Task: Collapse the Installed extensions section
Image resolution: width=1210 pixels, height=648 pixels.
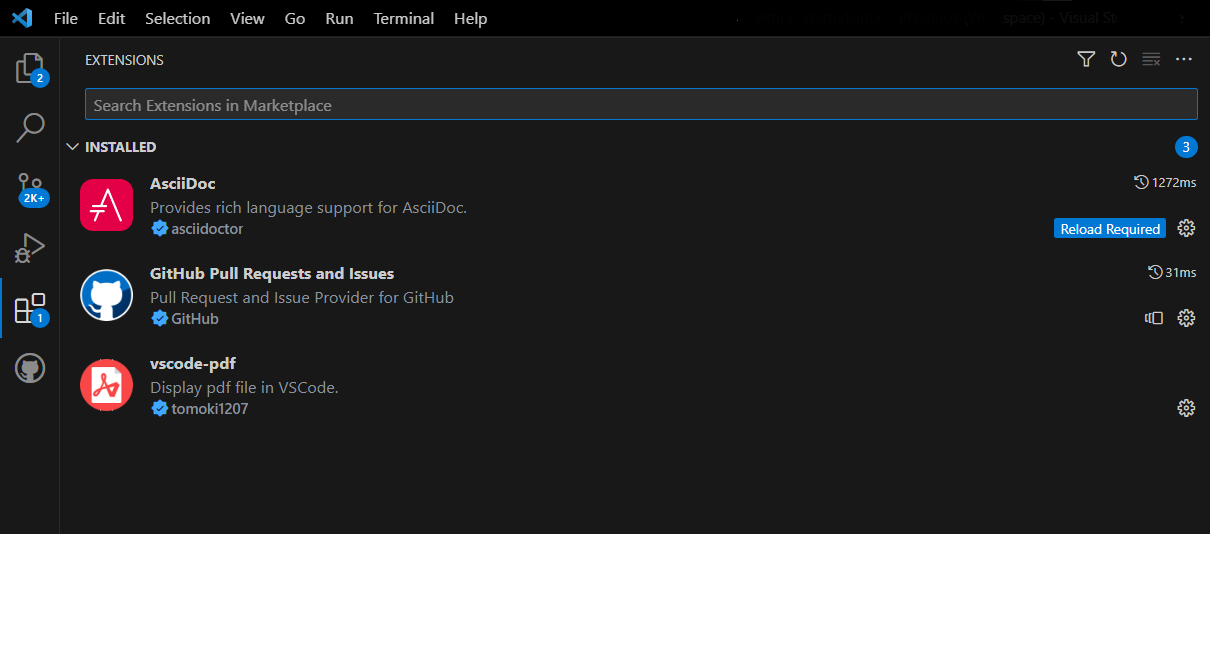Action: tap(72, 147)
